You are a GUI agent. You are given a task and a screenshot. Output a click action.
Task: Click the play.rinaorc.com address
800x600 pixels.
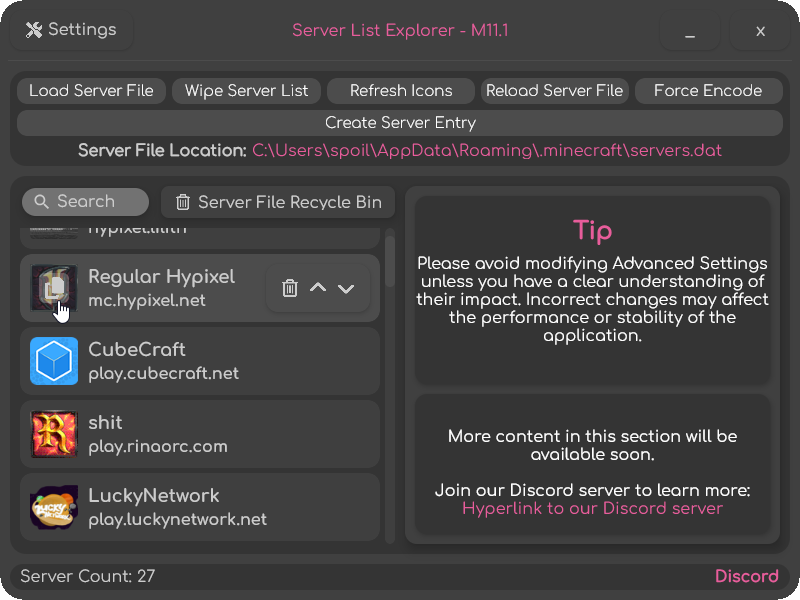[x=158, y=446]
